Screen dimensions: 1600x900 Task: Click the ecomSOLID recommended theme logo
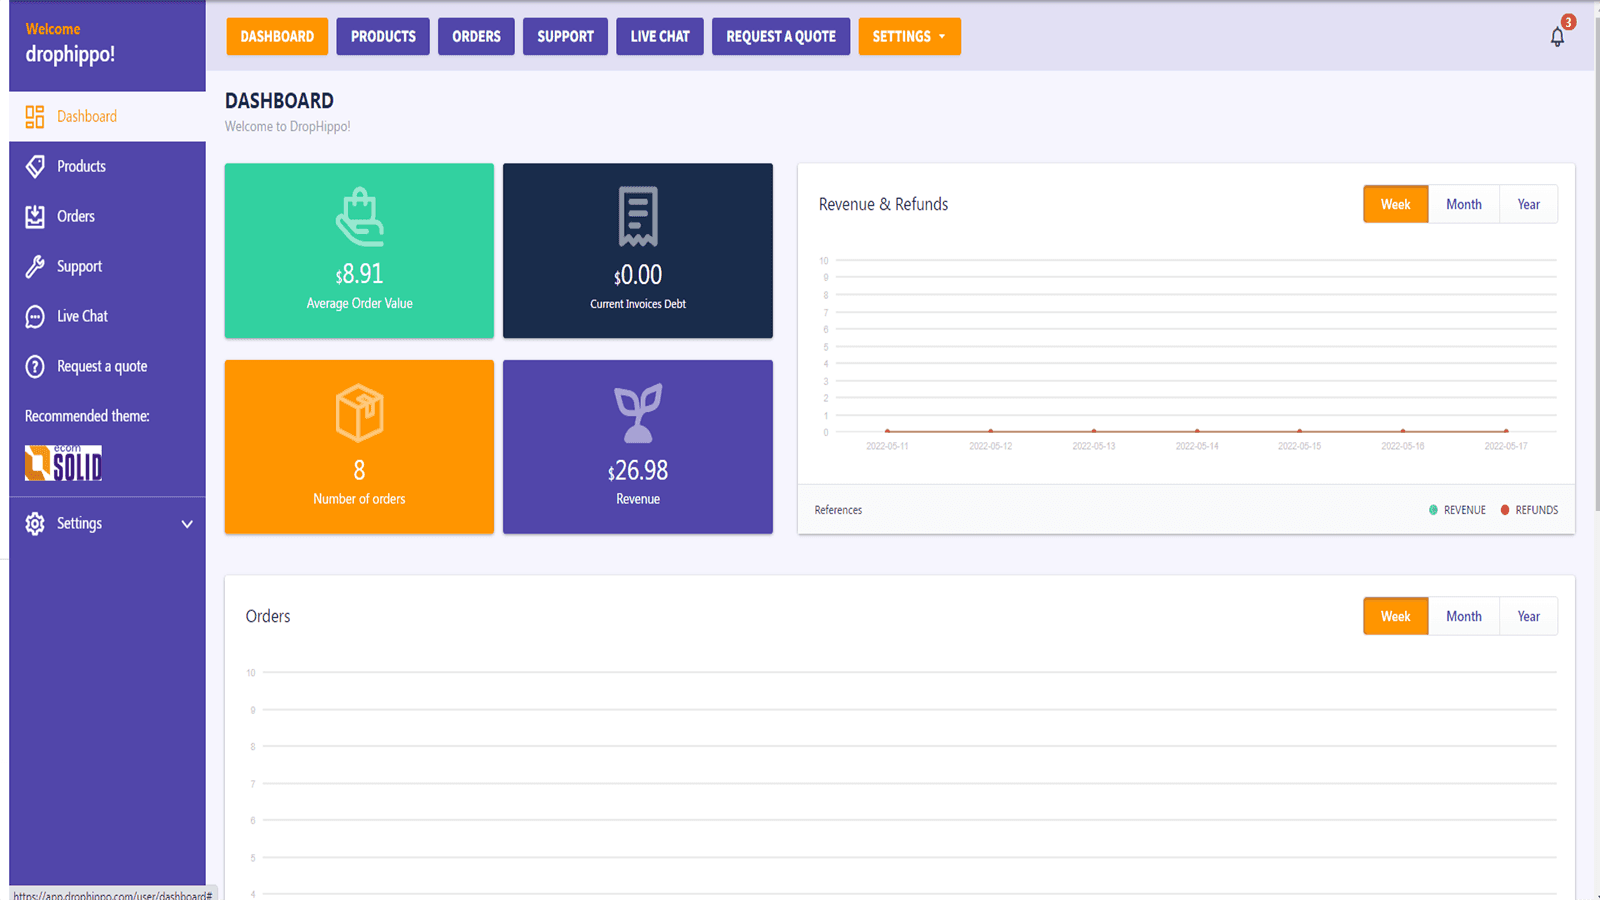[62, 462]
